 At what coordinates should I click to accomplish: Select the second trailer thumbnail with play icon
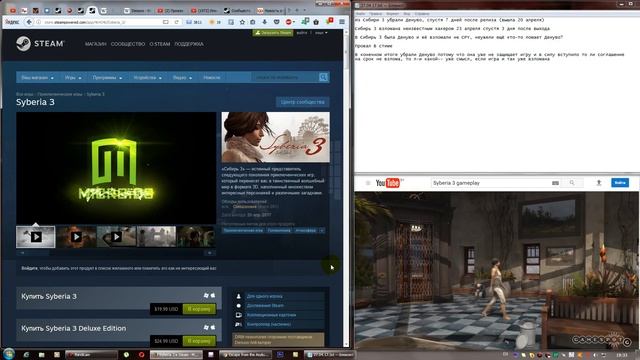coord(76,237)
